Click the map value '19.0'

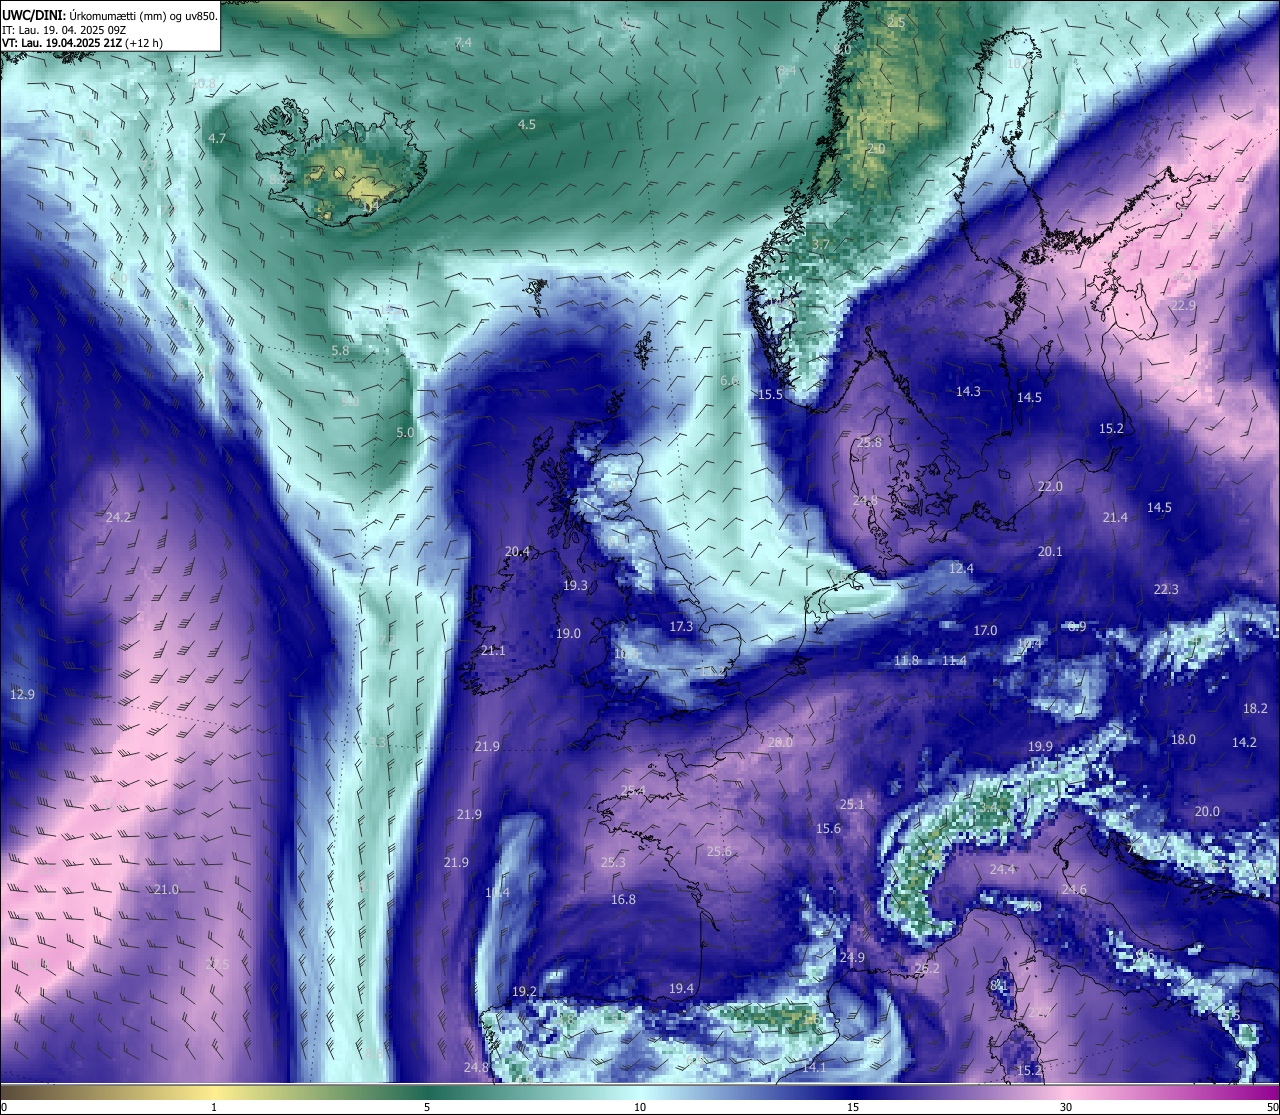point(568,633)
